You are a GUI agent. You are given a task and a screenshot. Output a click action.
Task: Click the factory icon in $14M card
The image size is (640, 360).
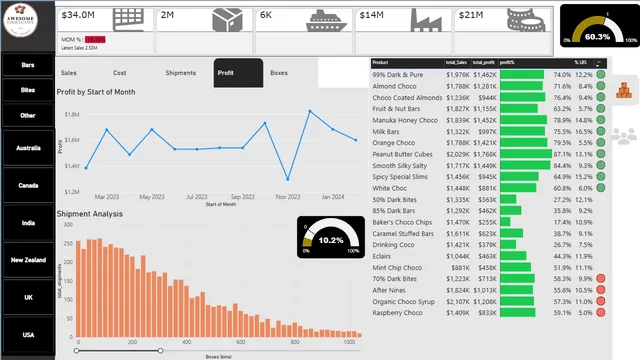[426, 21]
